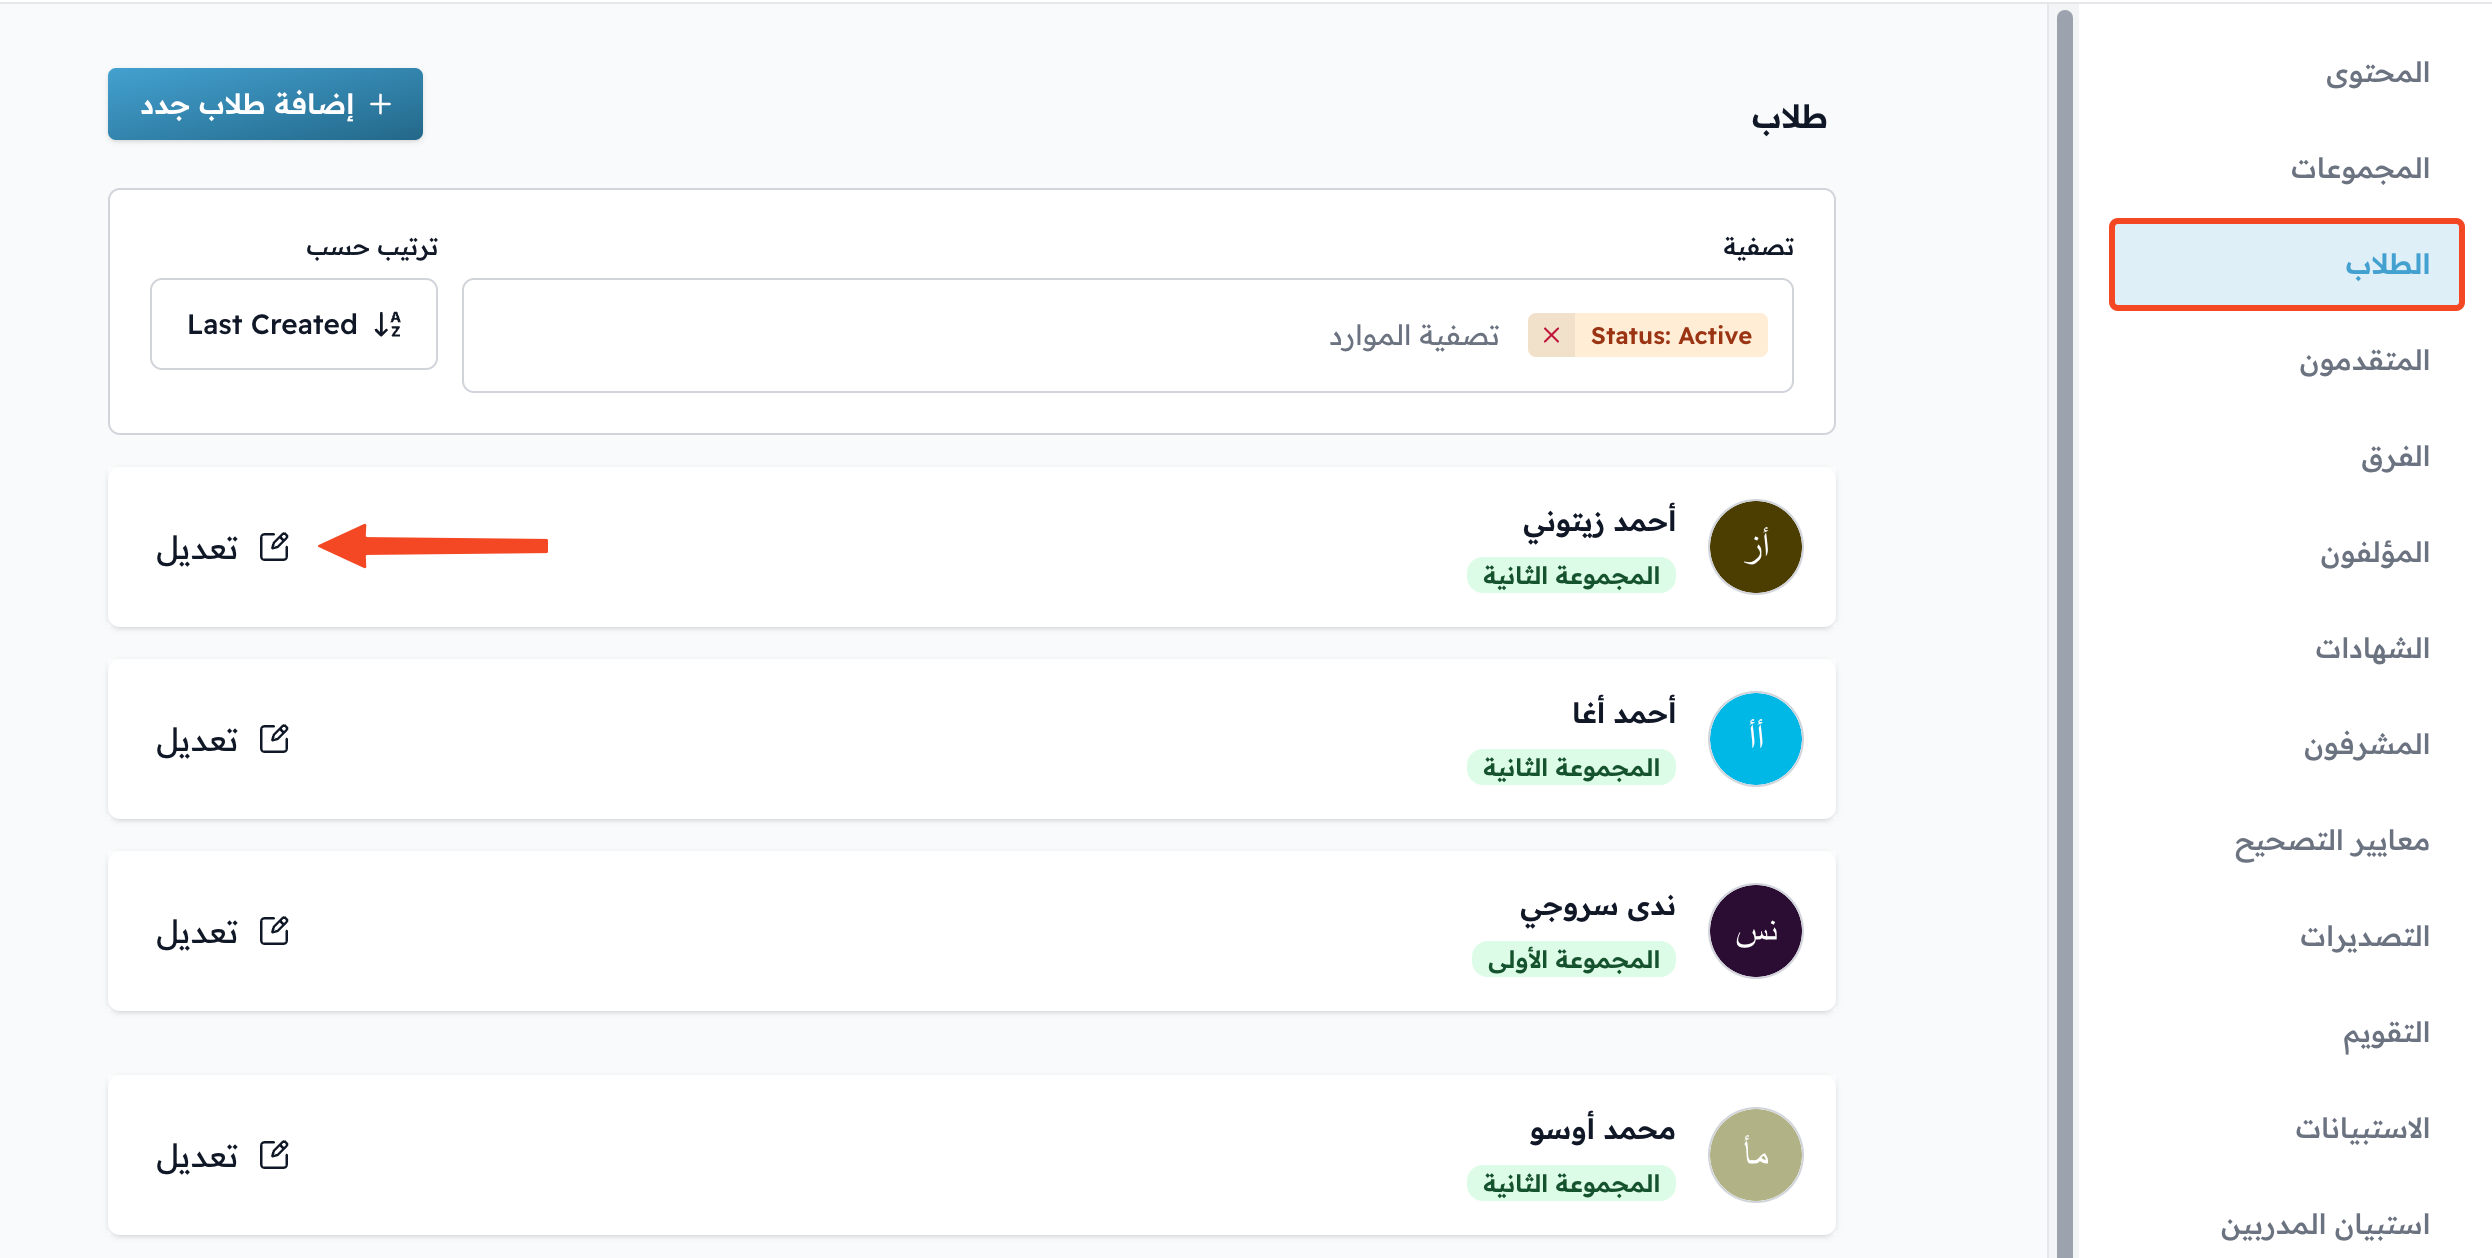Click the تعديل link for محمد أوسو
The height and width of the screenshot is (1258, 2492).
click(x=197, y=1156)
